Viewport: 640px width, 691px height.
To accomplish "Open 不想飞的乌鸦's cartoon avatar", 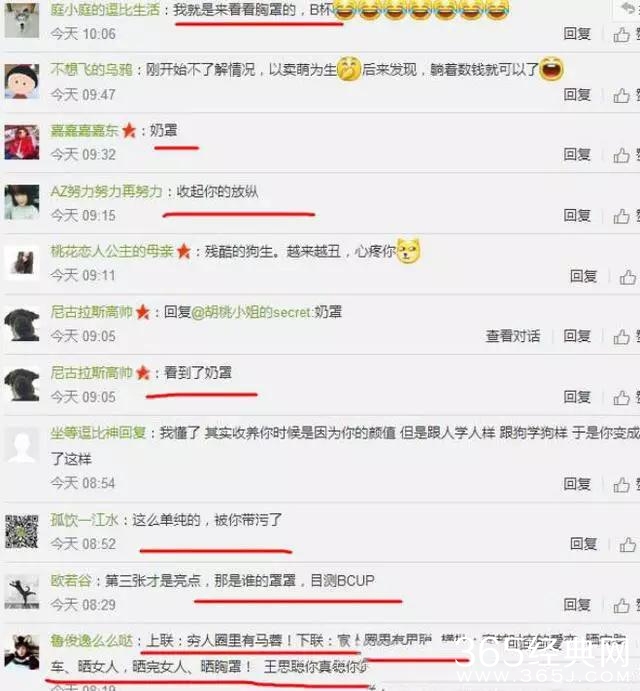I will (22, 81).
